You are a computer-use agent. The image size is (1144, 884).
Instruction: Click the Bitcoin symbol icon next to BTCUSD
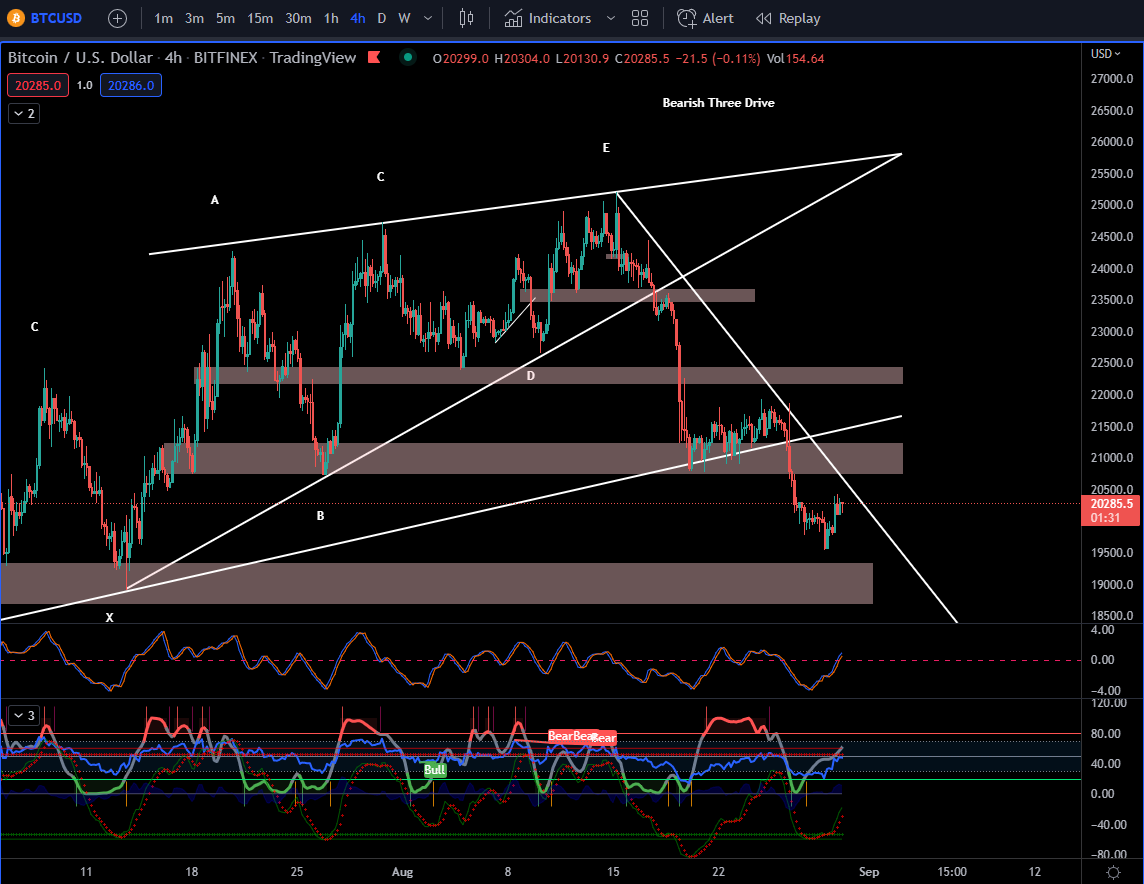click(x=16, y=18)
